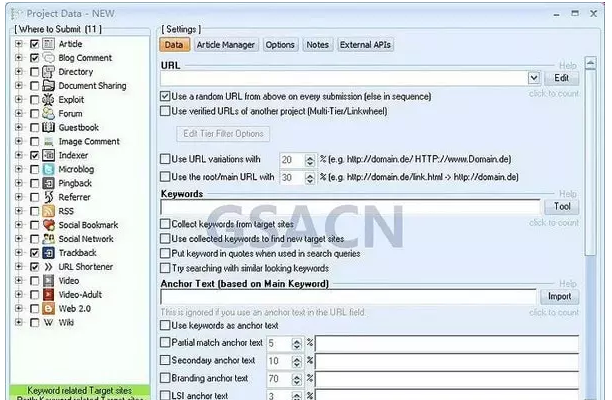Image resolution: width=612 pixels, height=400 pixels.
Task: Click the Video-Adult red icon
Action: pos(48,295)
